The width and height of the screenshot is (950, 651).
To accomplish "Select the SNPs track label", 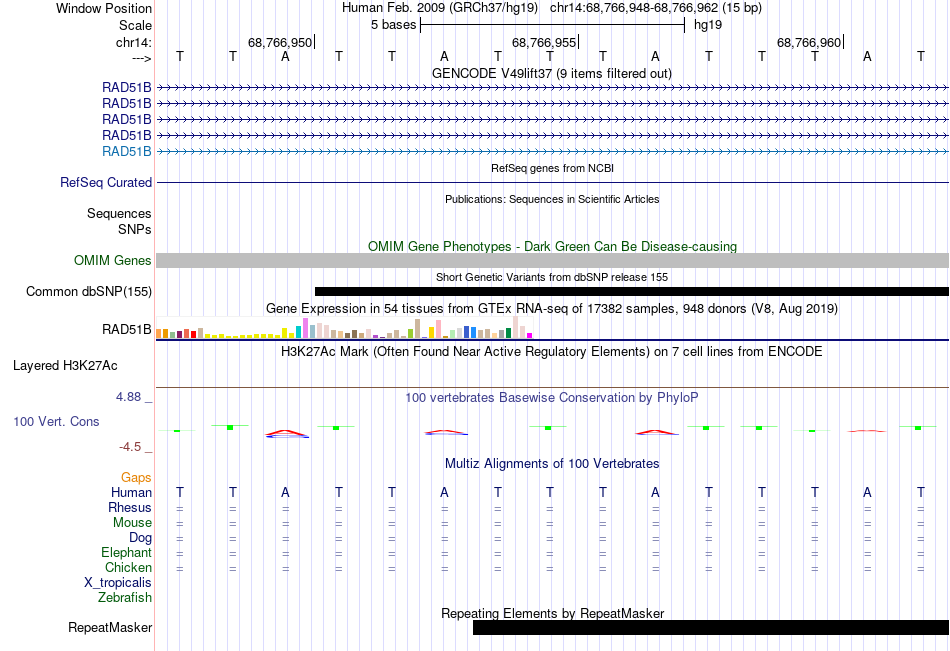I will [135, 229].
